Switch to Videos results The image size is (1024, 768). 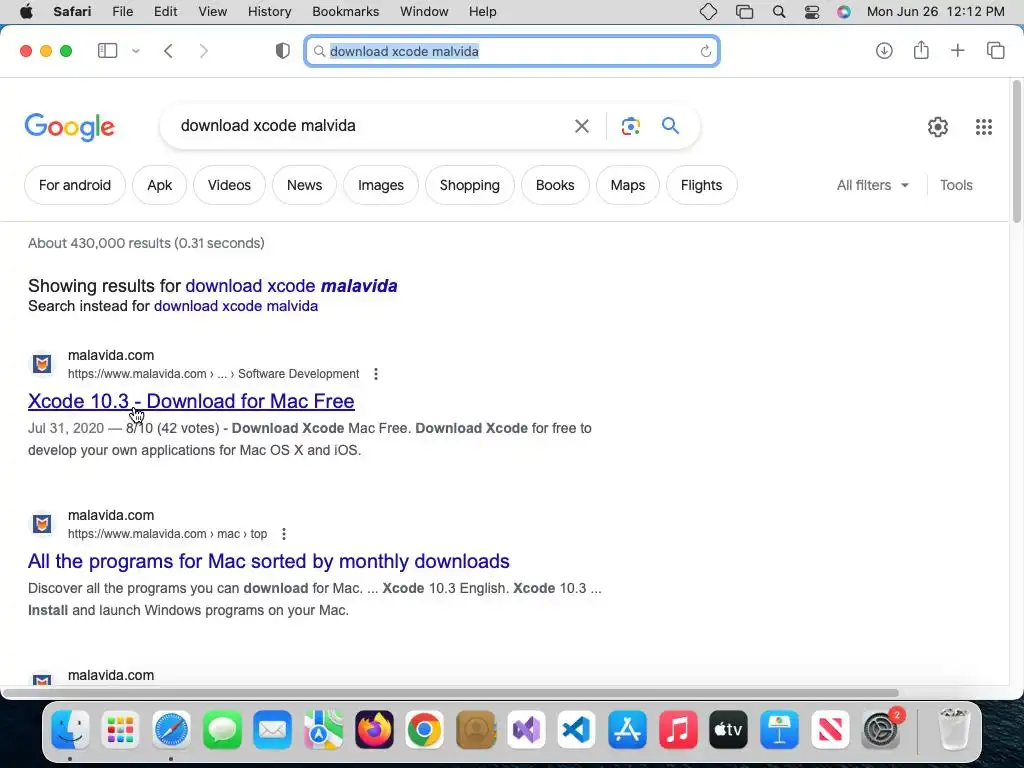(229, 185)
